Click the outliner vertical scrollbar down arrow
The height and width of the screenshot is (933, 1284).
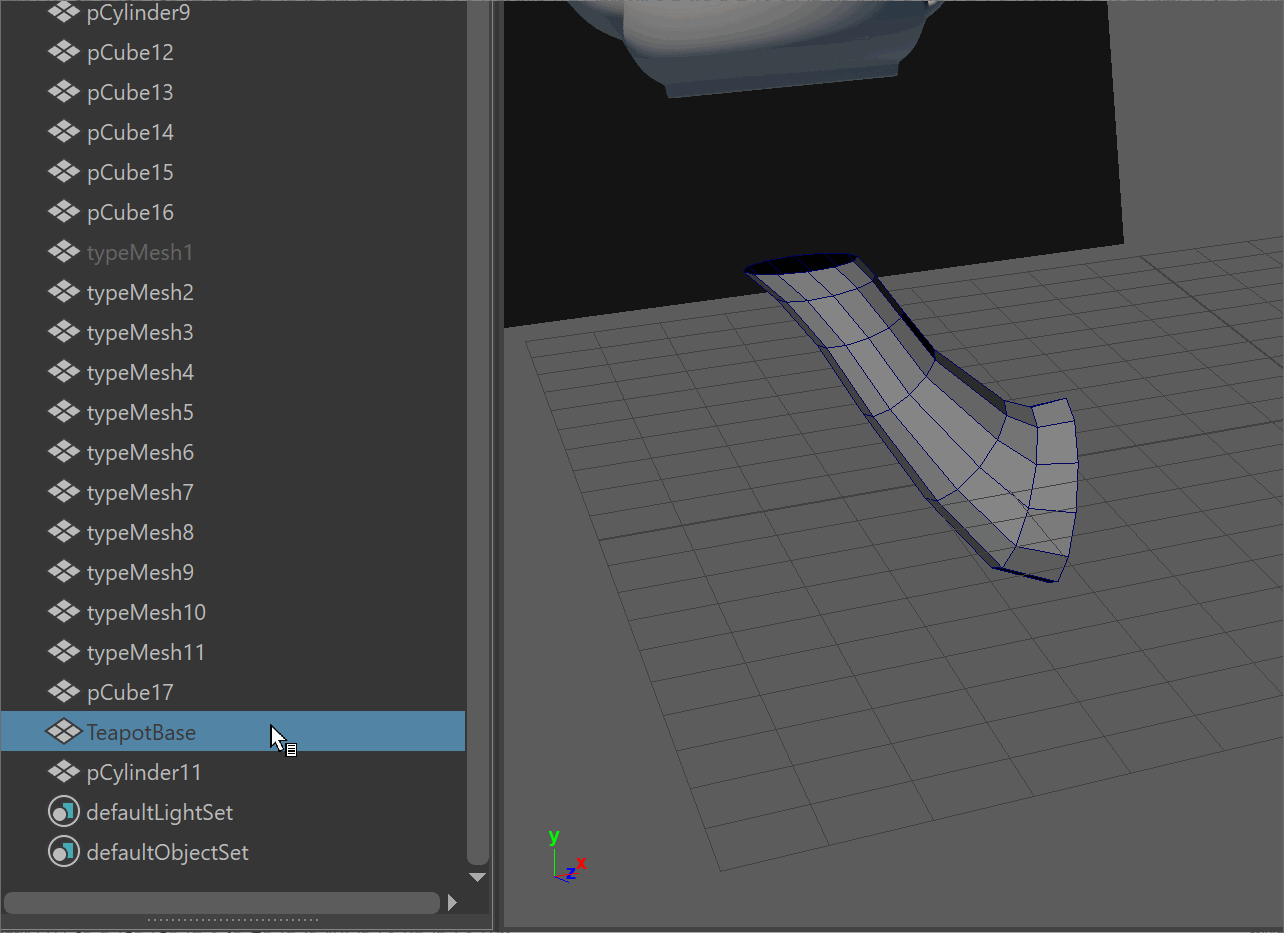pos(478,877)
